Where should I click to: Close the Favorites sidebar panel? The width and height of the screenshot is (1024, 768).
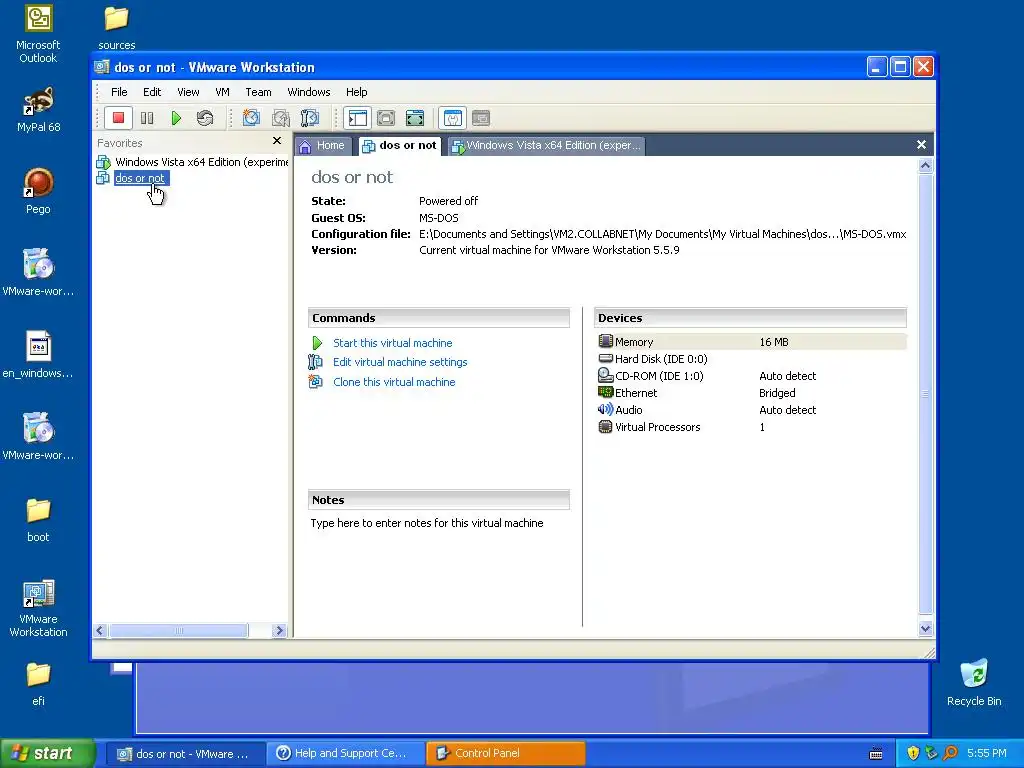(277, 141)
